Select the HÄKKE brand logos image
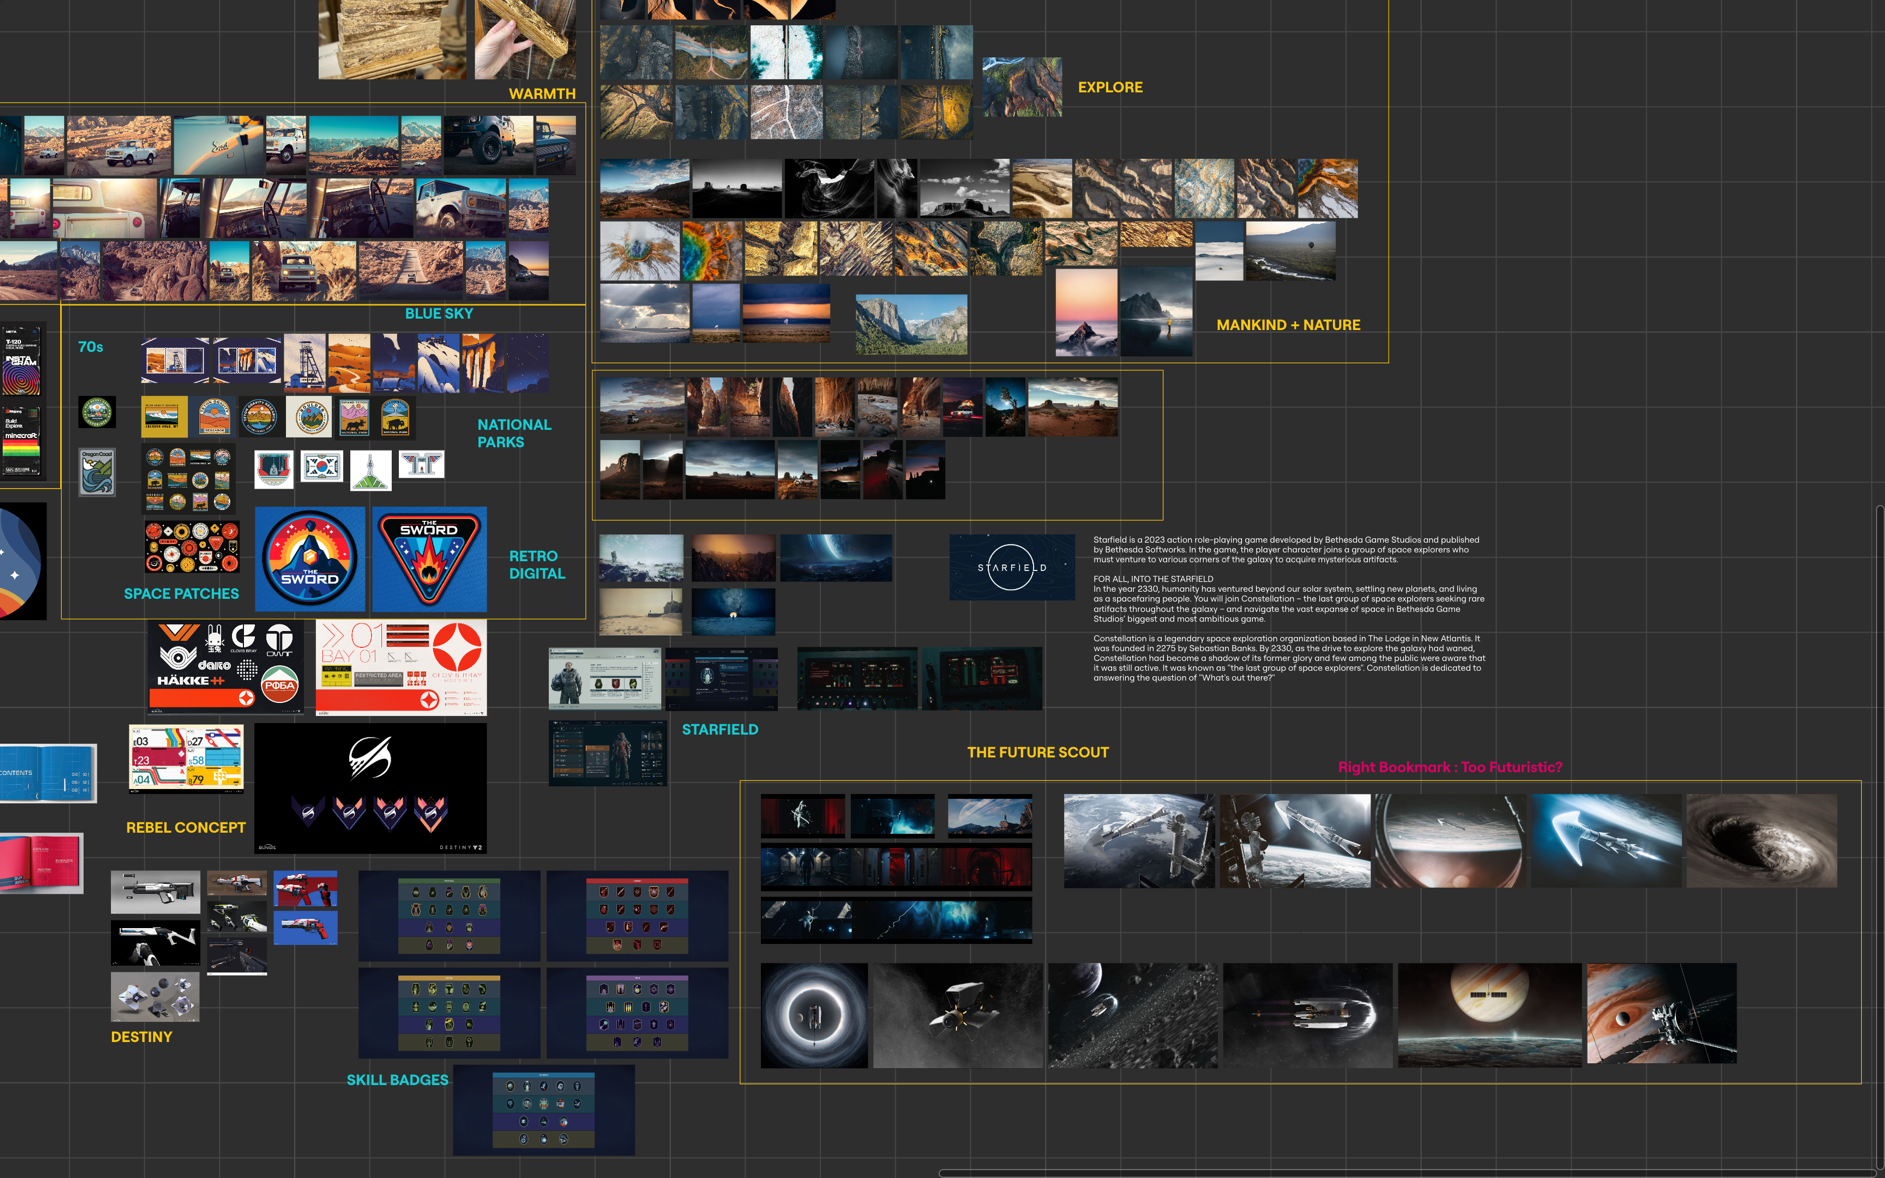This screenshot has height=1178, width=1885. click(x=226, y=667)
